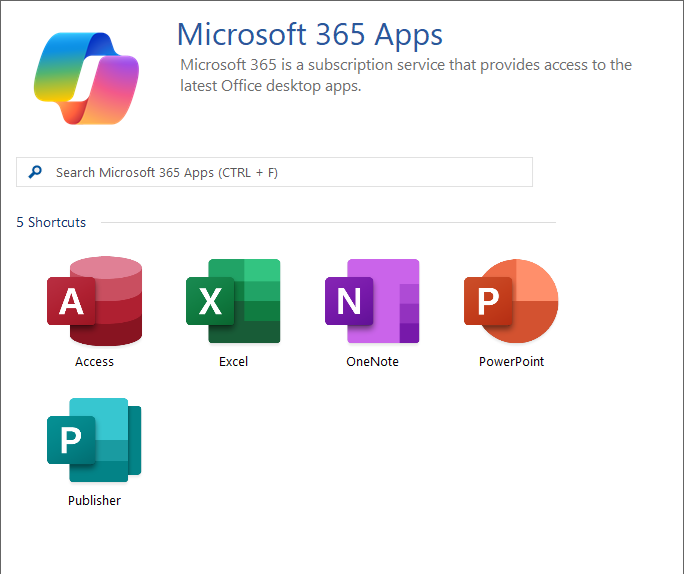This screenshot has height=577, width=684.
Task: Click the Excel text label
Action: click(233, 362)
